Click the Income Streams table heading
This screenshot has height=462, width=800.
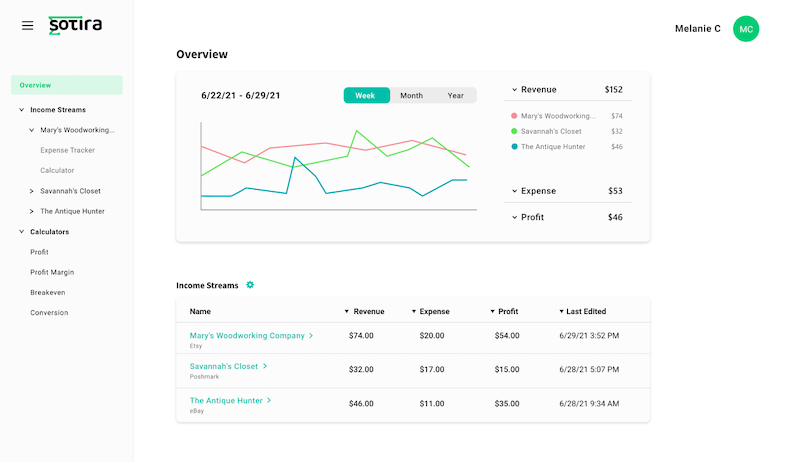[207, 286]
